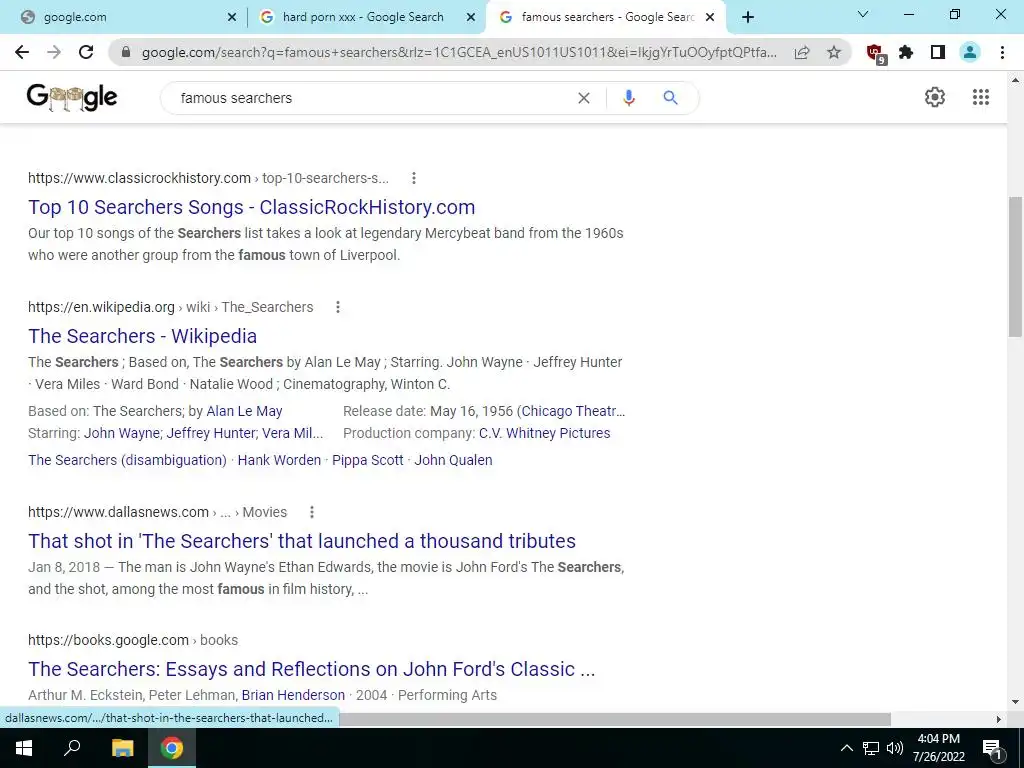This screenshot has width=1024, height=768.
Task: Open the Hank Worden link
Action: [279, 460]
